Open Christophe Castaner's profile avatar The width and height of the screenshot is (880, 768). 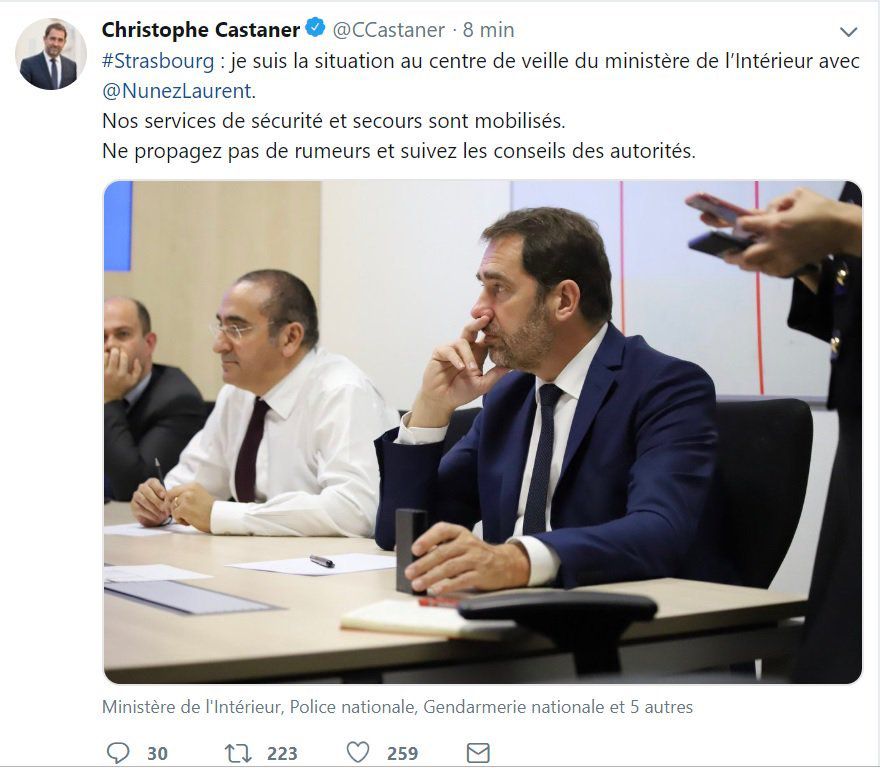click(51, 54)
